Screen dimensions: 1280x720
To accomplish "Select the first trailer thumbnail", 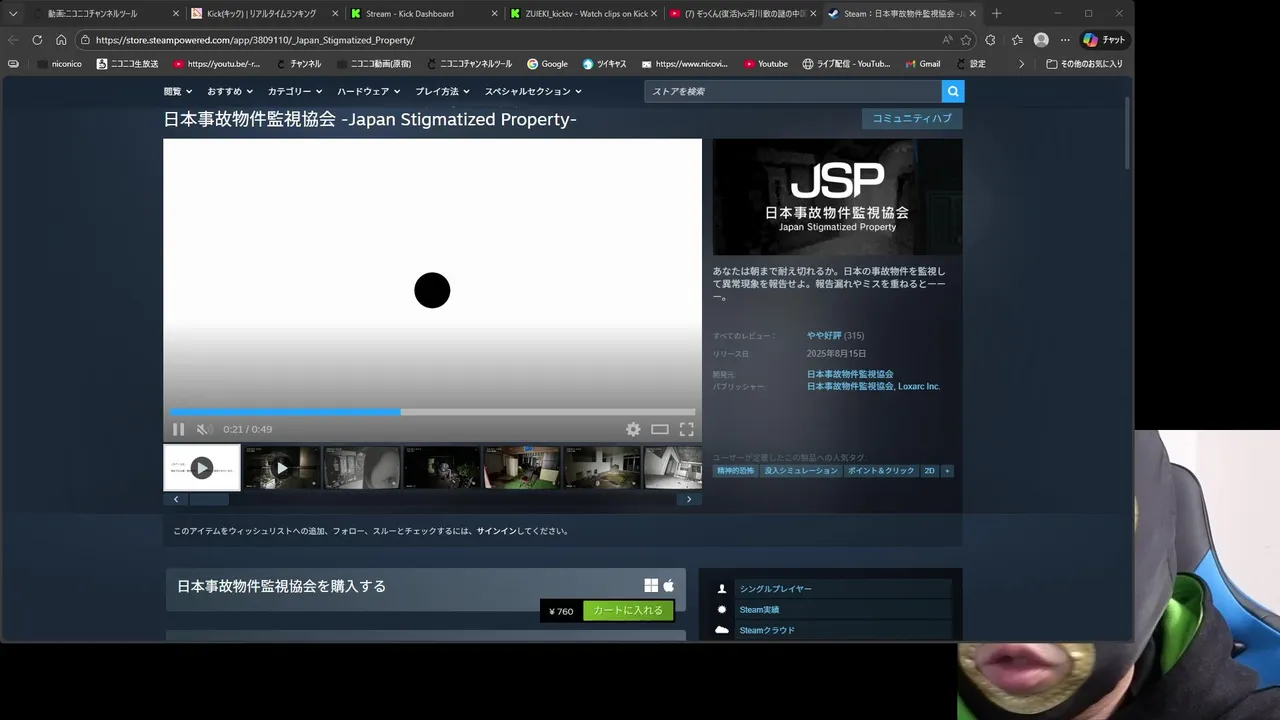I will (202, 467).
